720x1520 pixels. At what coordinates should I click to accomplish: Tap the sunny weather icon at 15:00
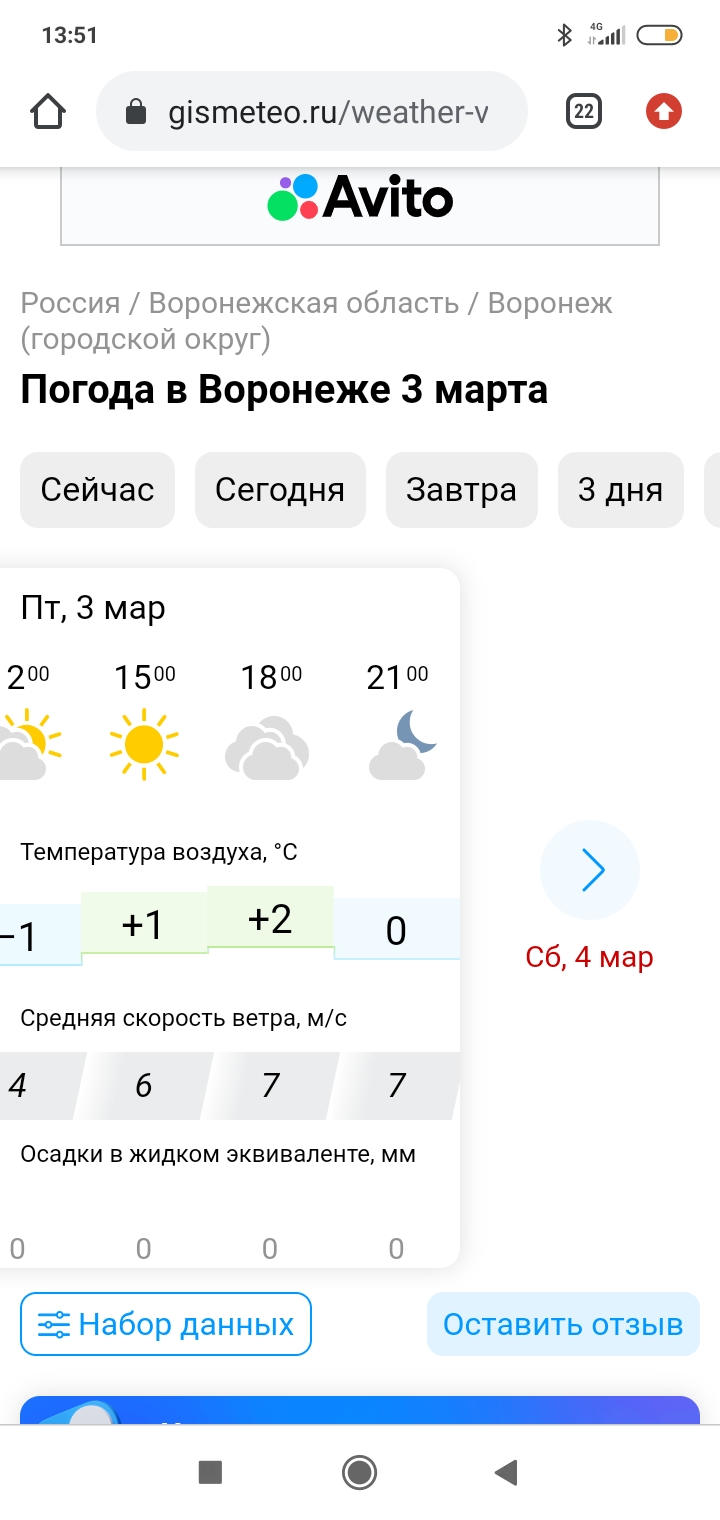coord(144,743)
